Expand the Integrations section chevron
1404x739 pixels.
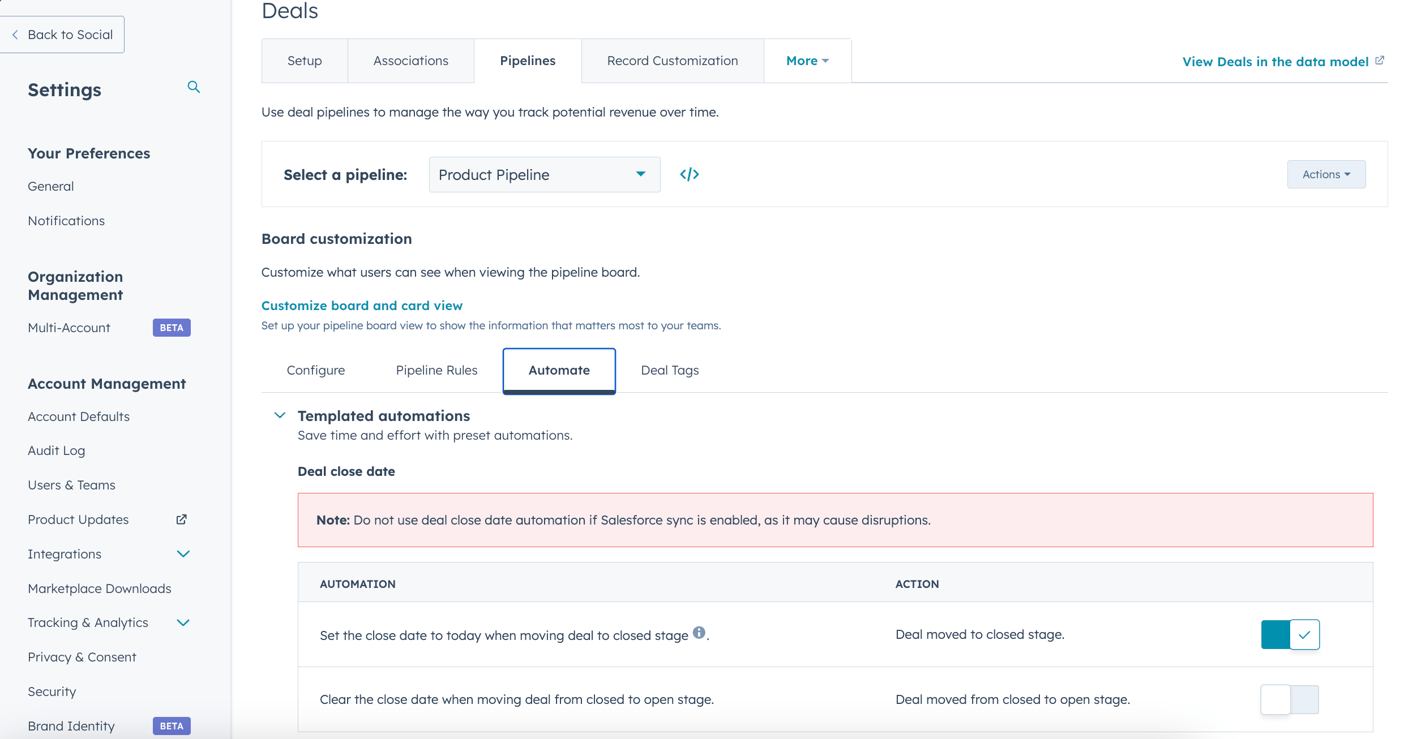(183, 553)
